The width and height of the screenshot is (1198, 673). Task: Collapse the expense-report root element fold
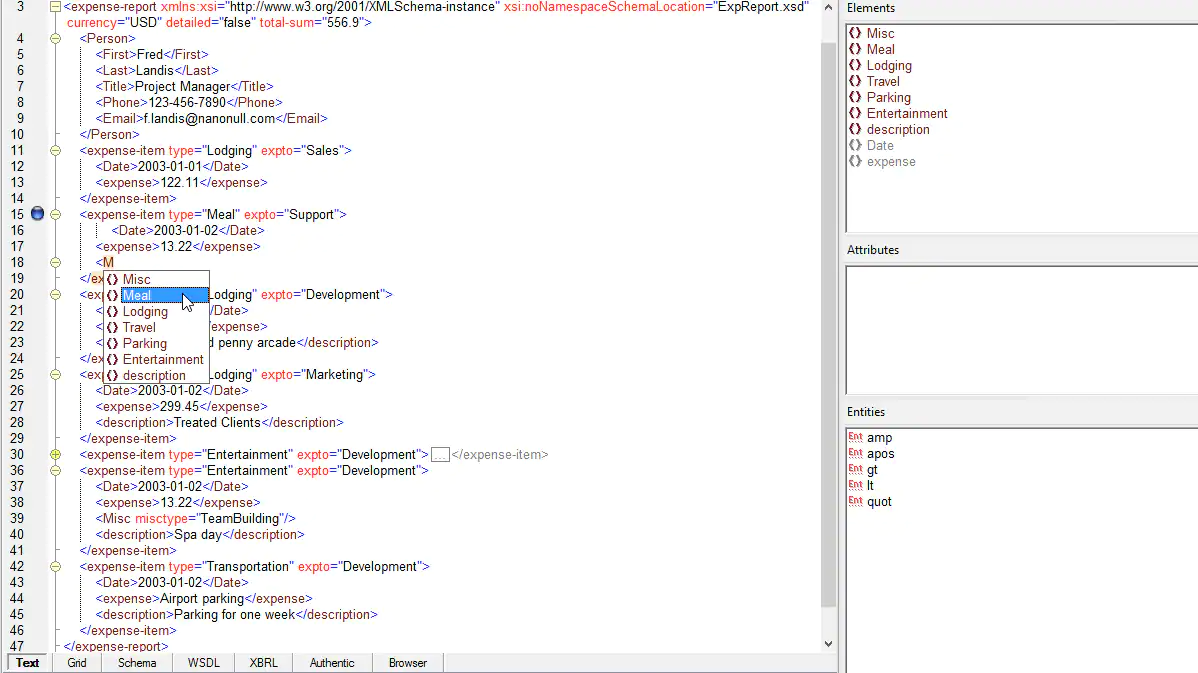[55, 6]
